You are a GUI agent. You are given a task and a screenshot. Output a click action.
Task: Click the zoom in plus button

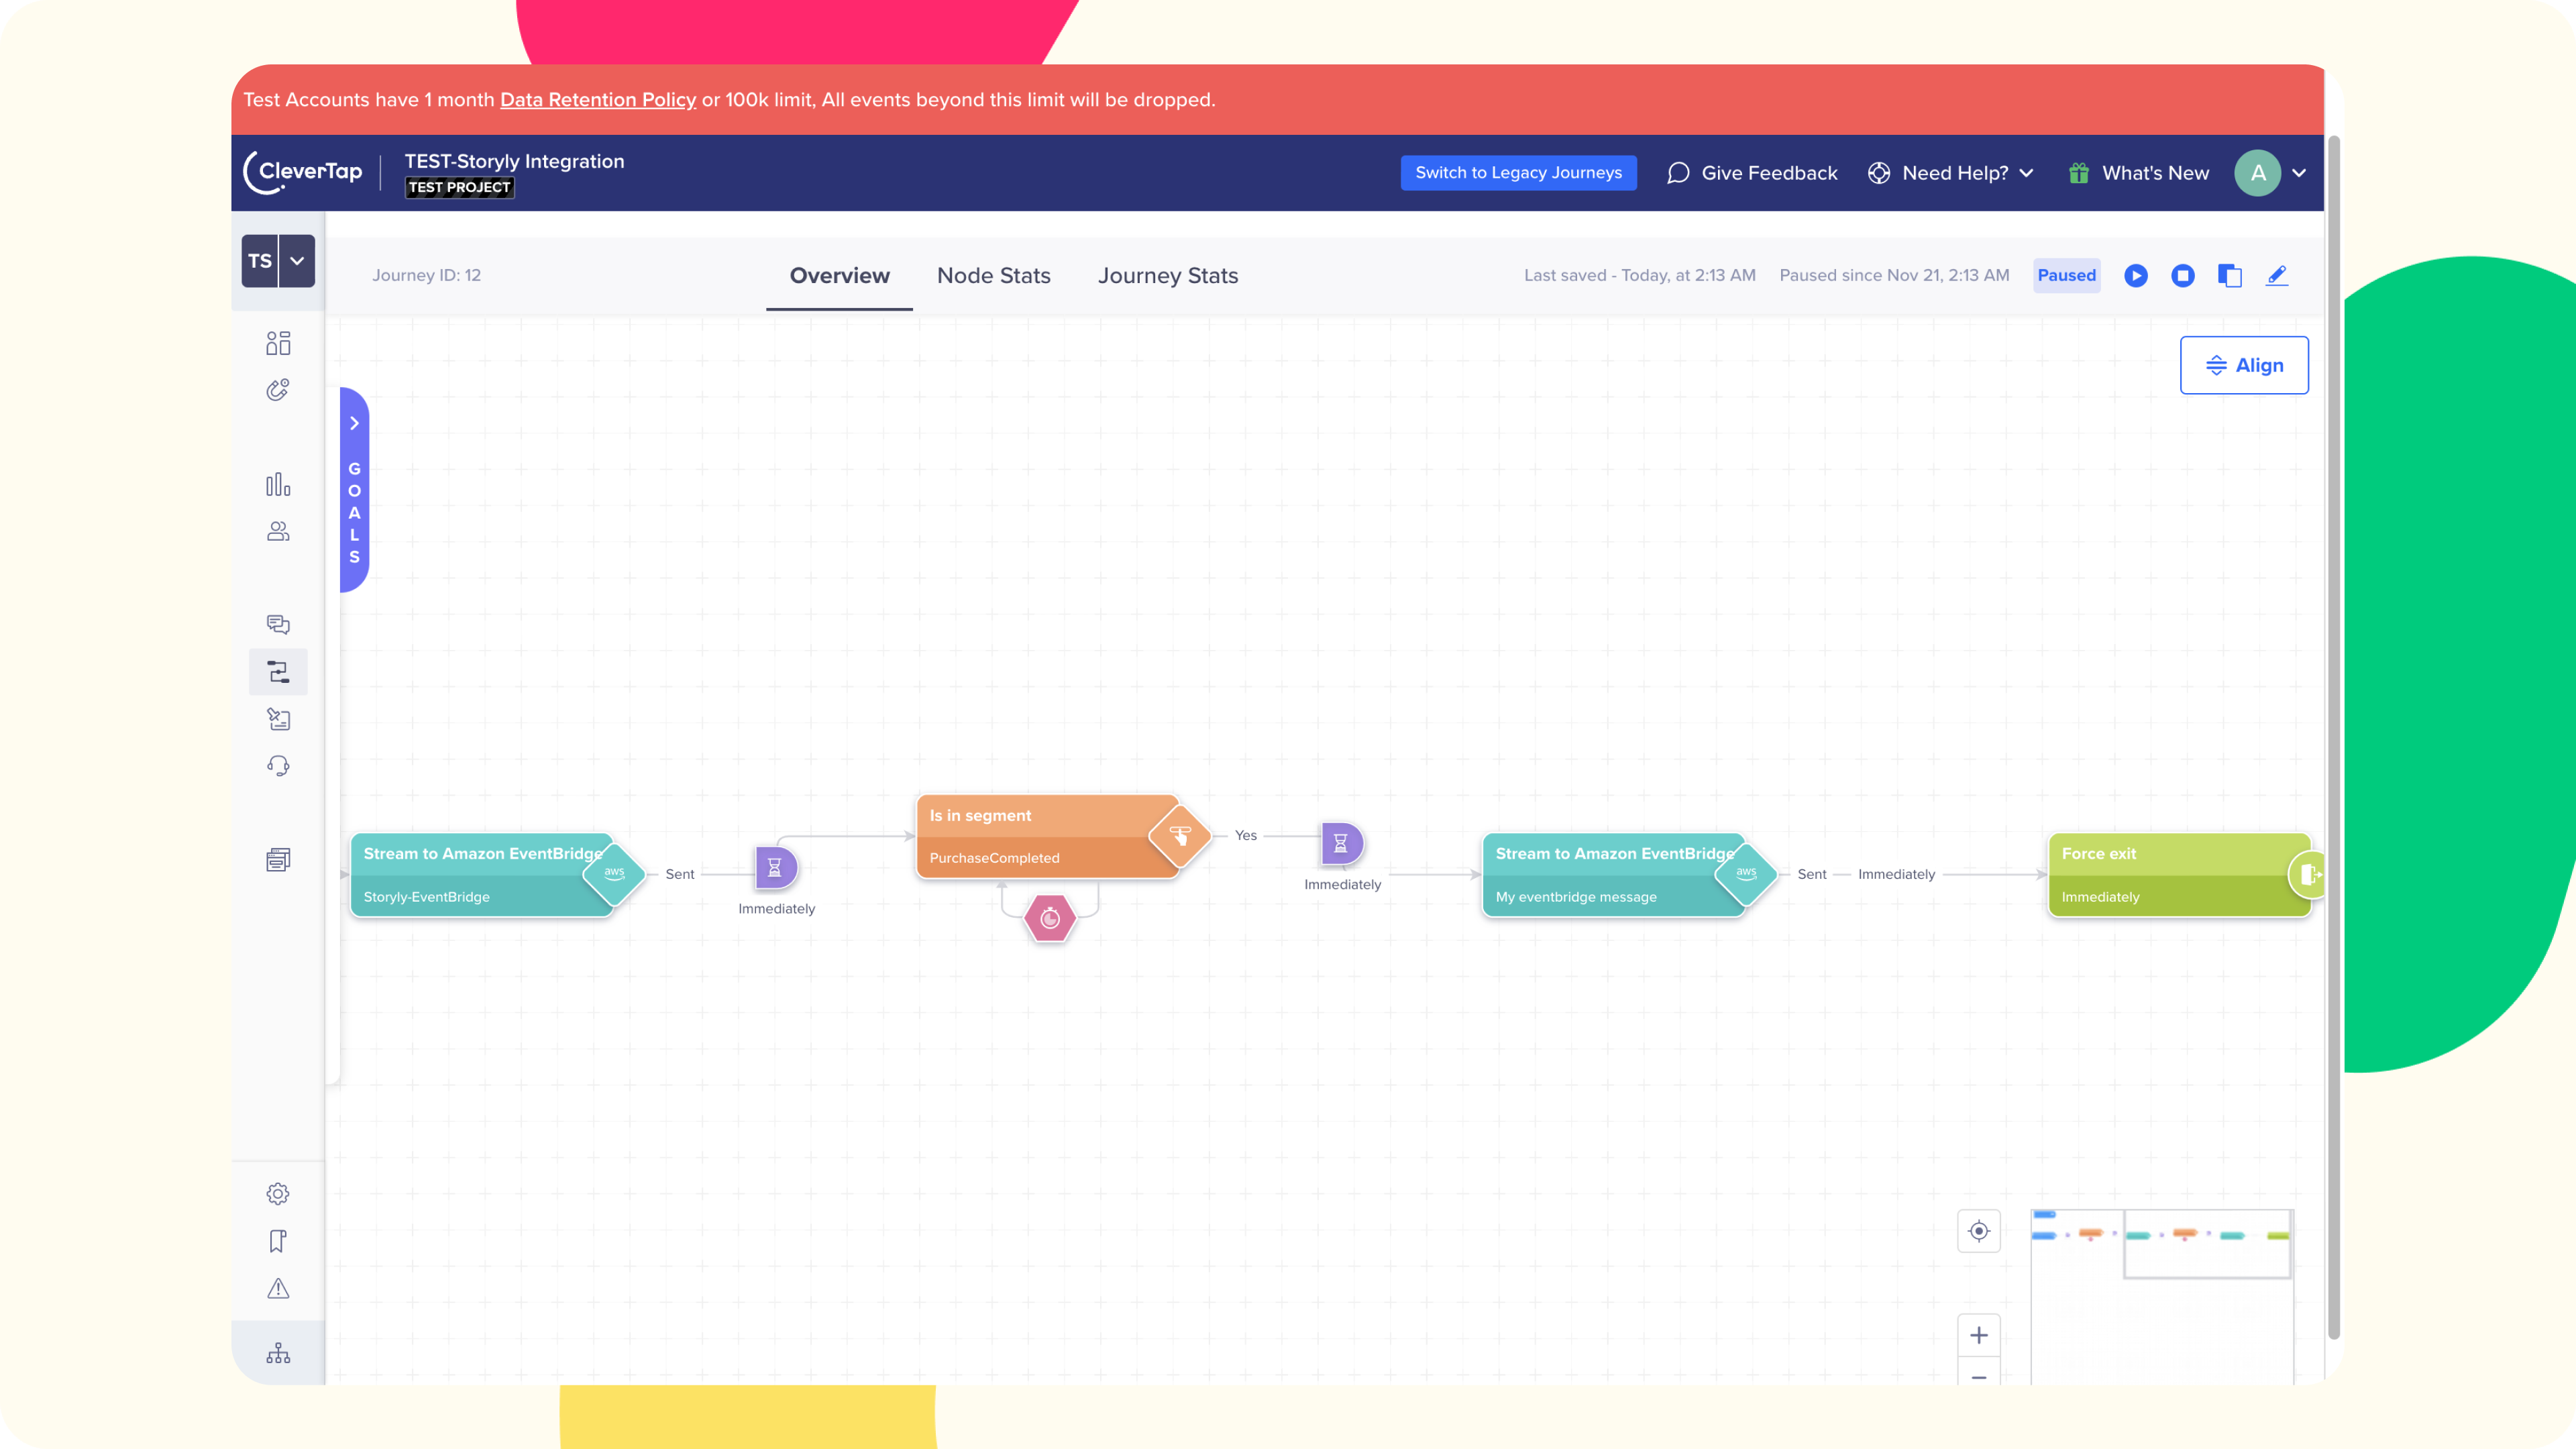coord(1978,1335)
